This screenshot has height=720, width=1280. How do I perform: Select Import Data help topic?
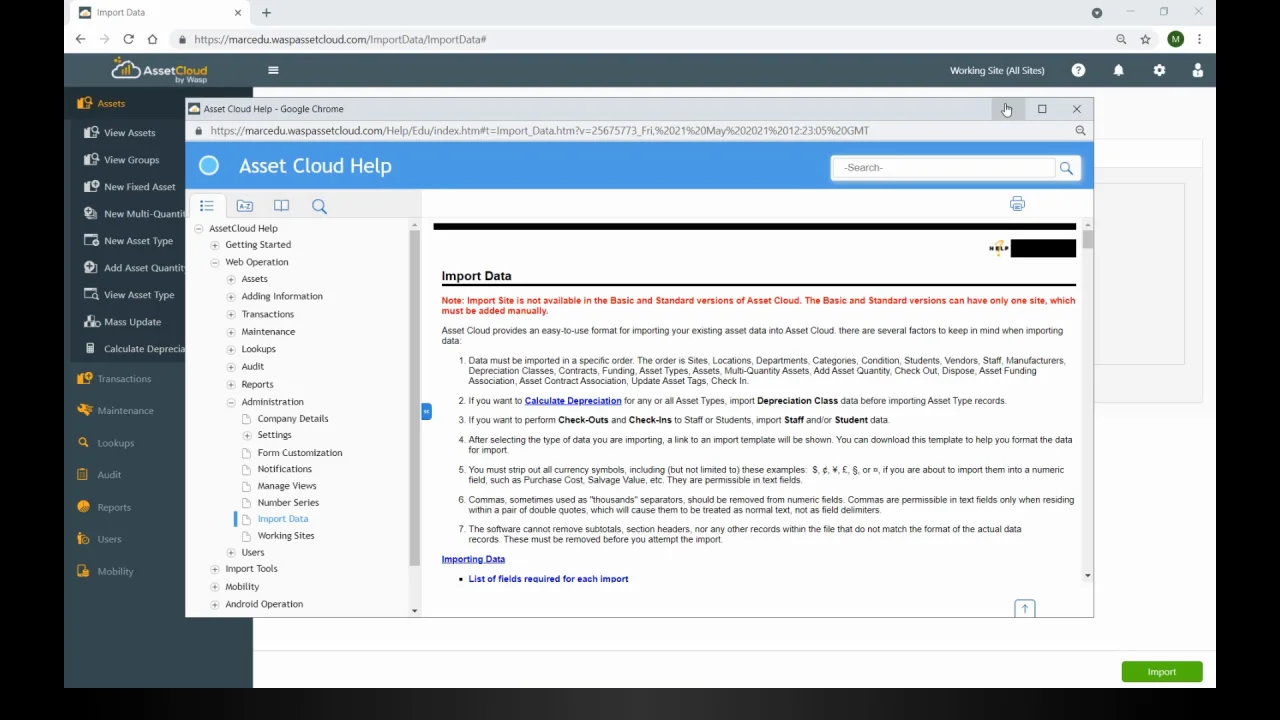click(282, 518)
